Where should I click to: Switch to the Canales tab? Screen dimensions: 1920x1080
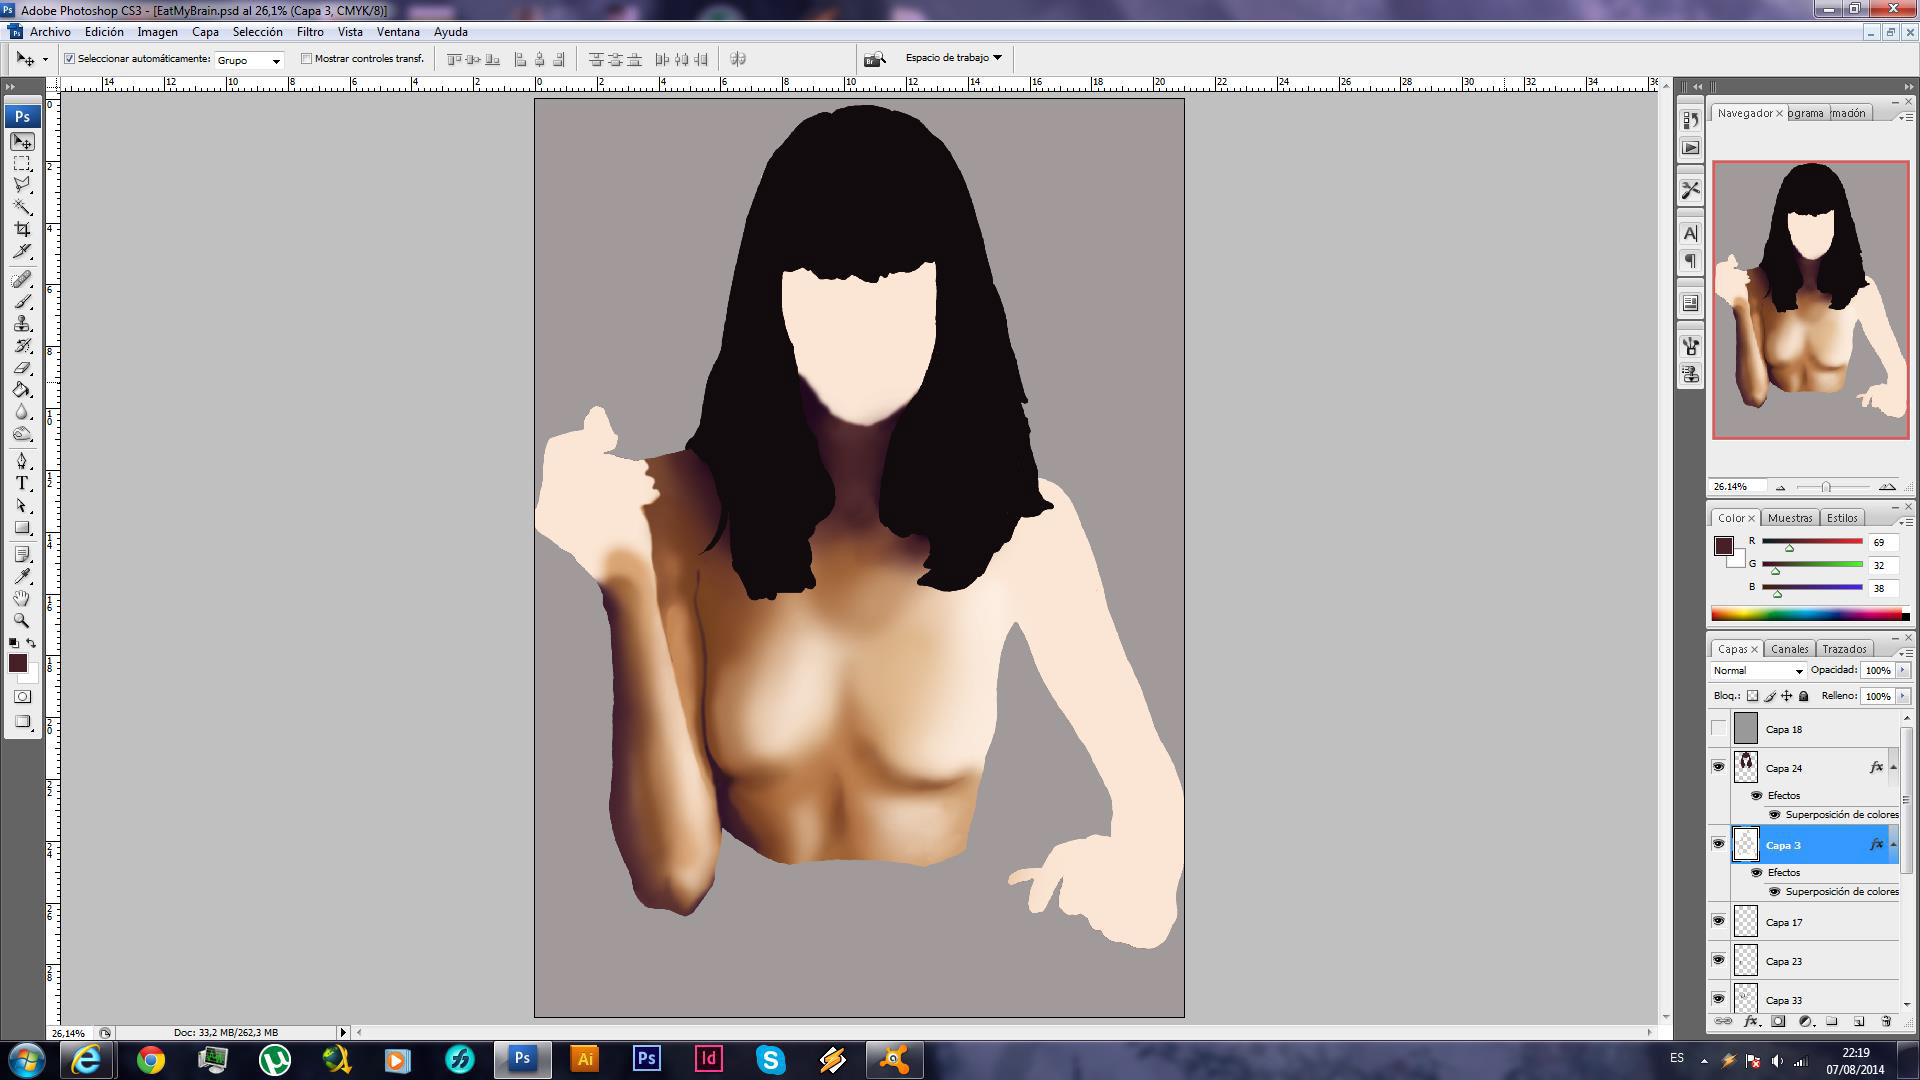[x=1789, y=649]
